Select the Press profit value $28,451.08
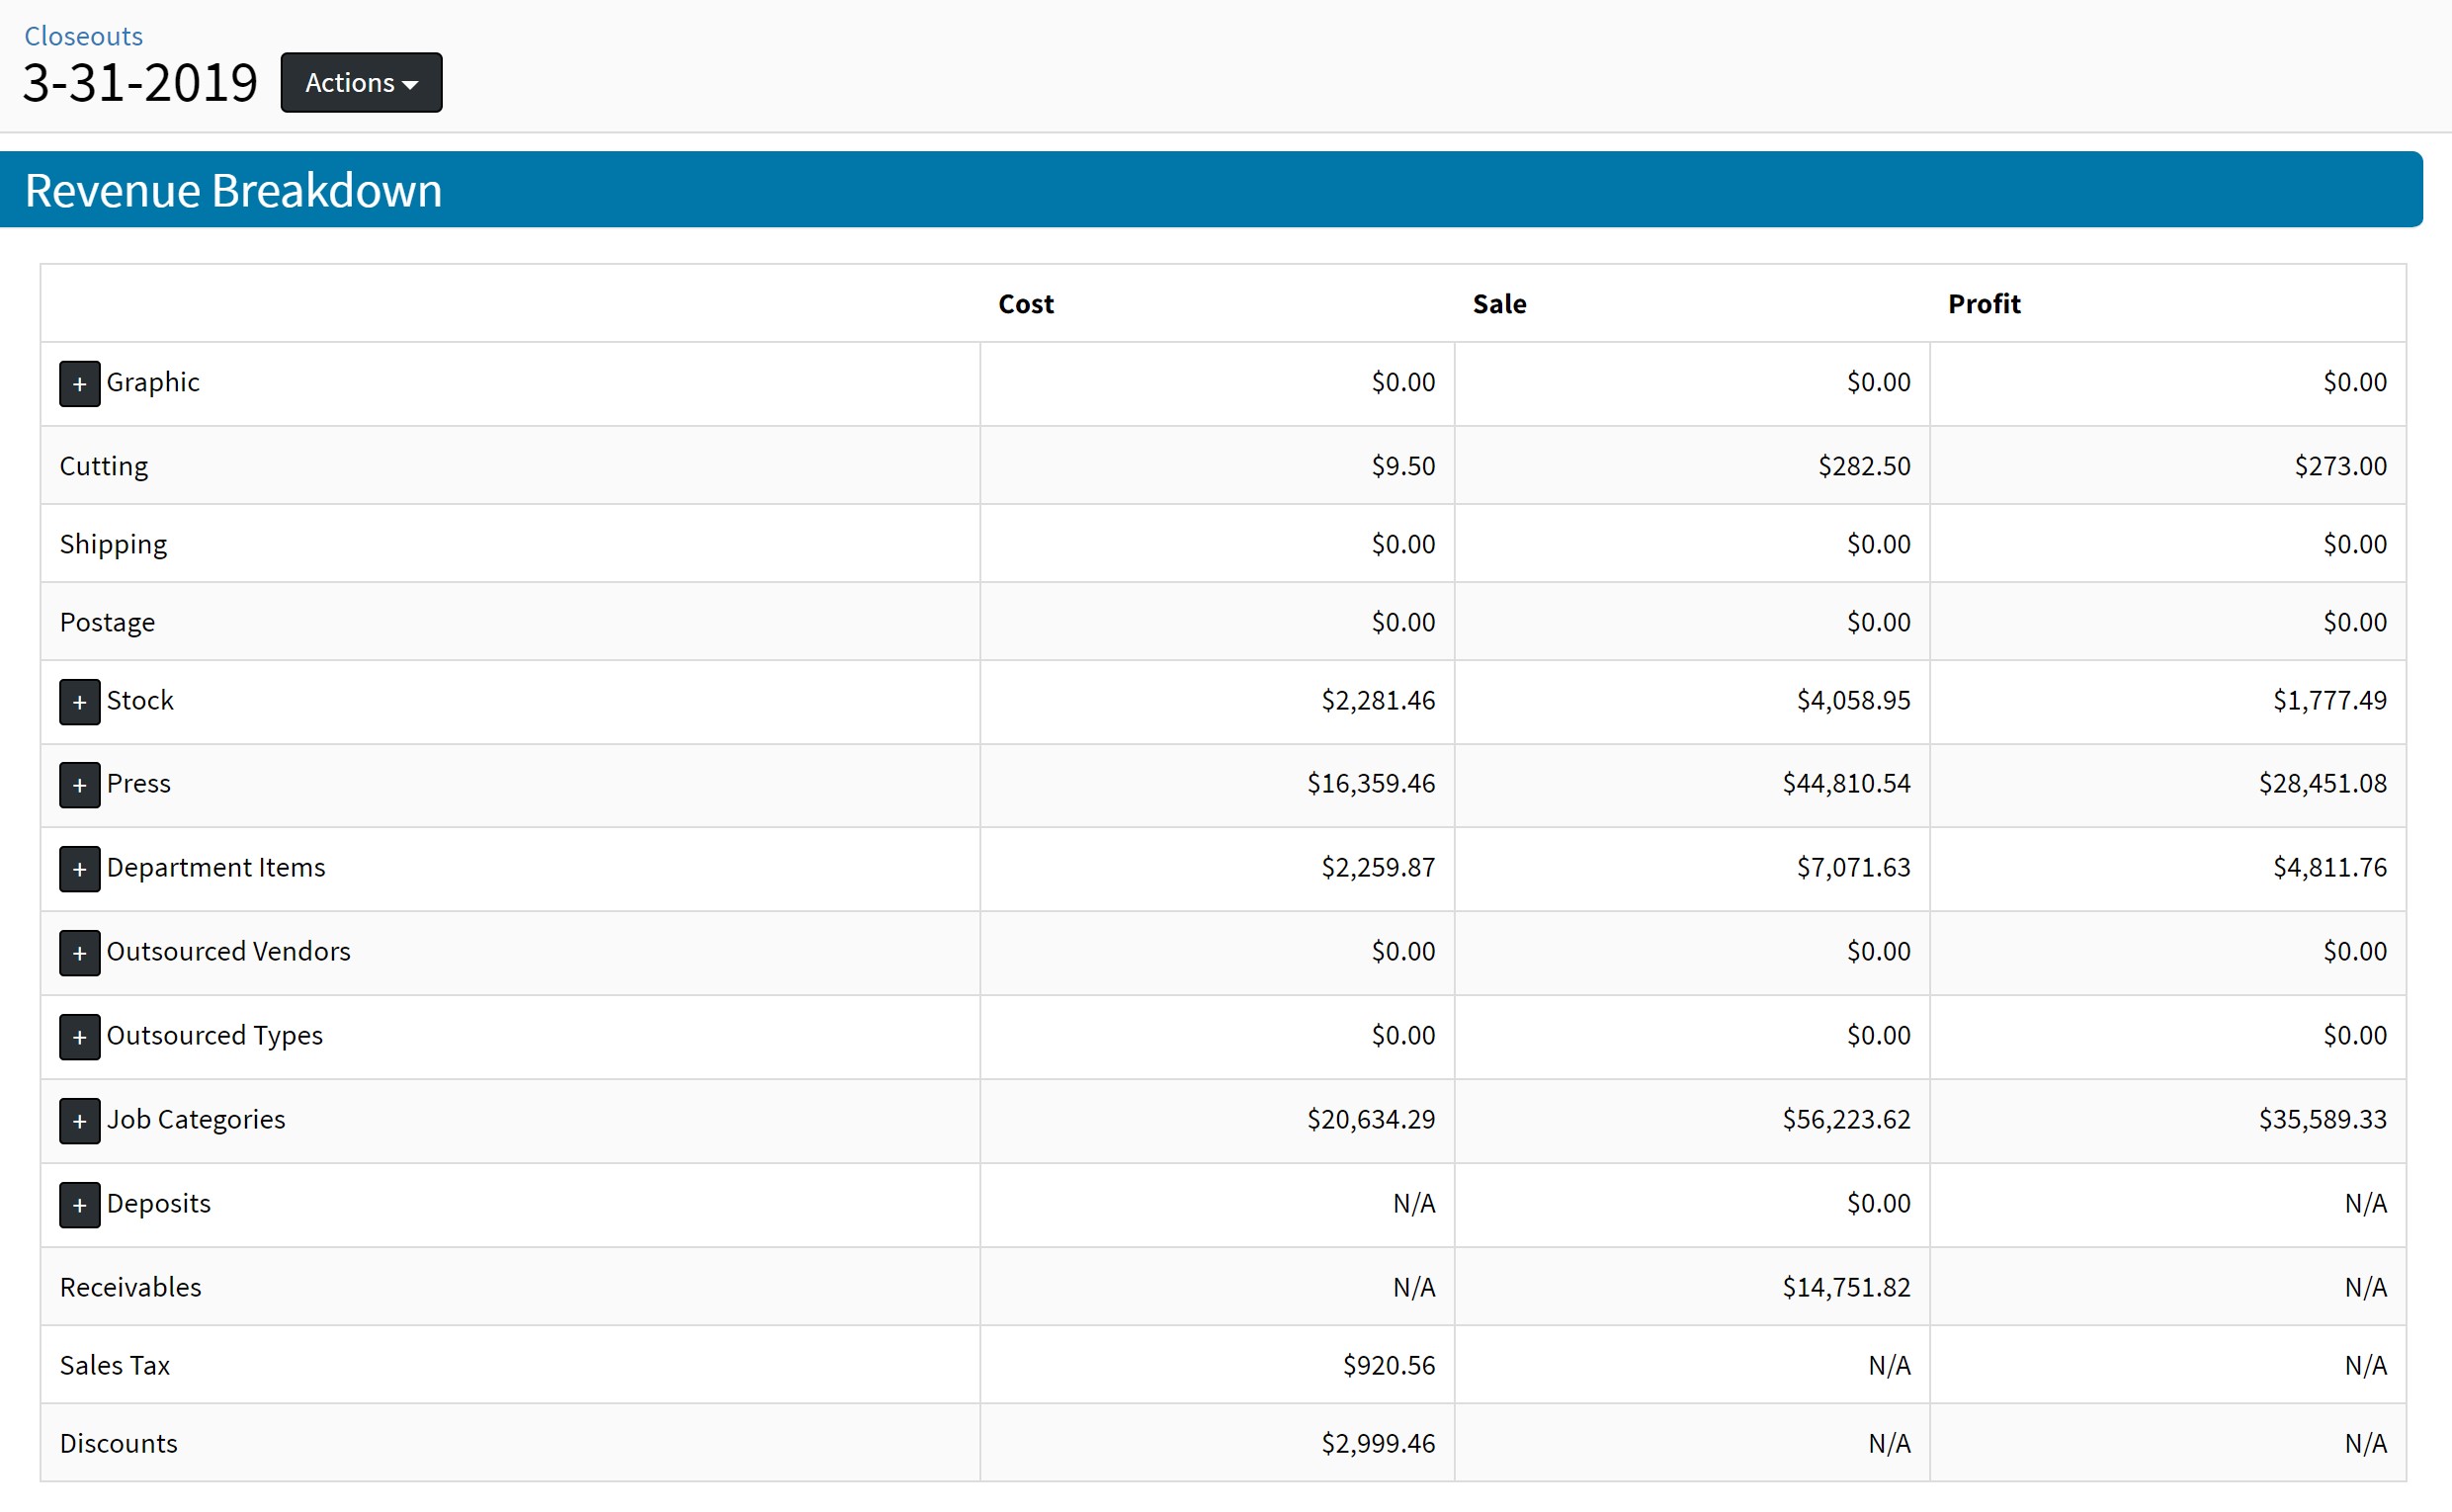2452x1512 pixels. (2321, 784)
